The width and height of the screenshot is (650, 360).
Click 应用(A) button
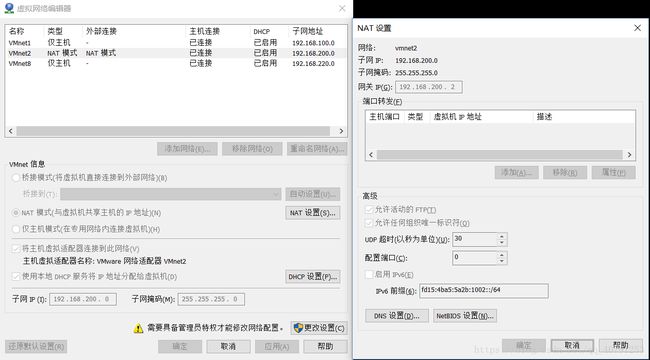click(x=277, y=346)
